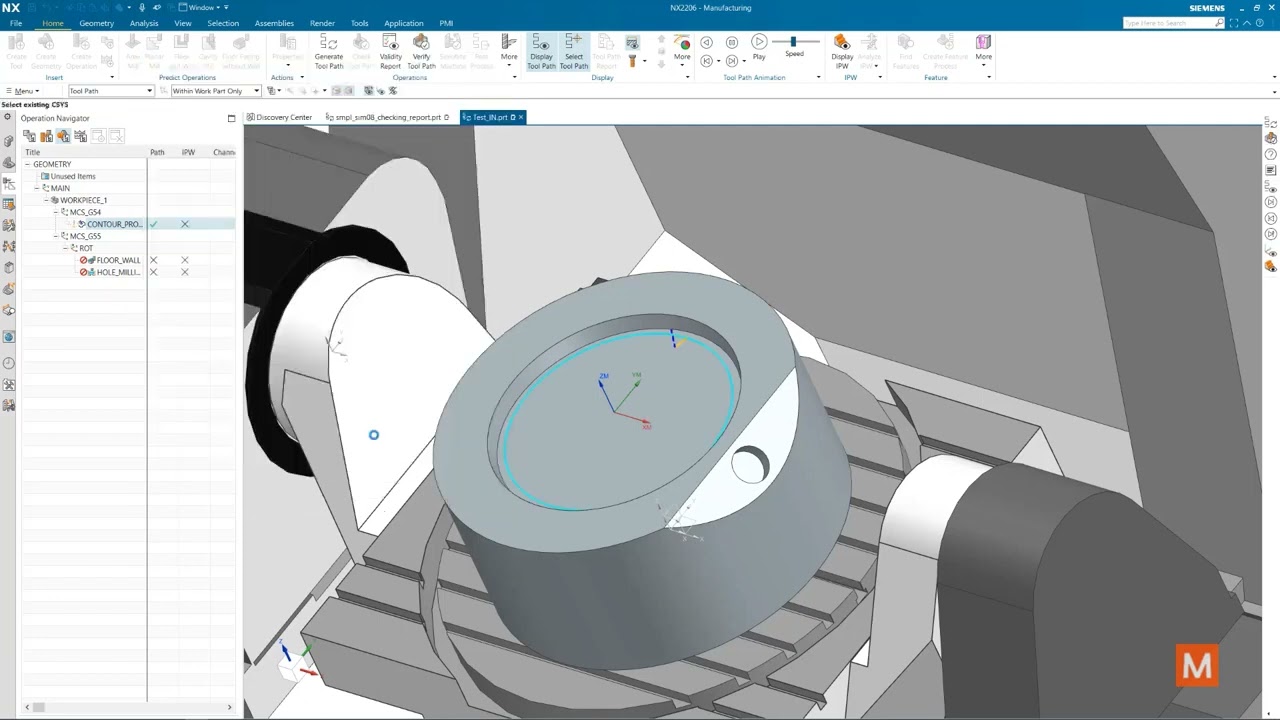Adjust the animation Speed slider
The image size is (1280, 720).
pos(794,42)
